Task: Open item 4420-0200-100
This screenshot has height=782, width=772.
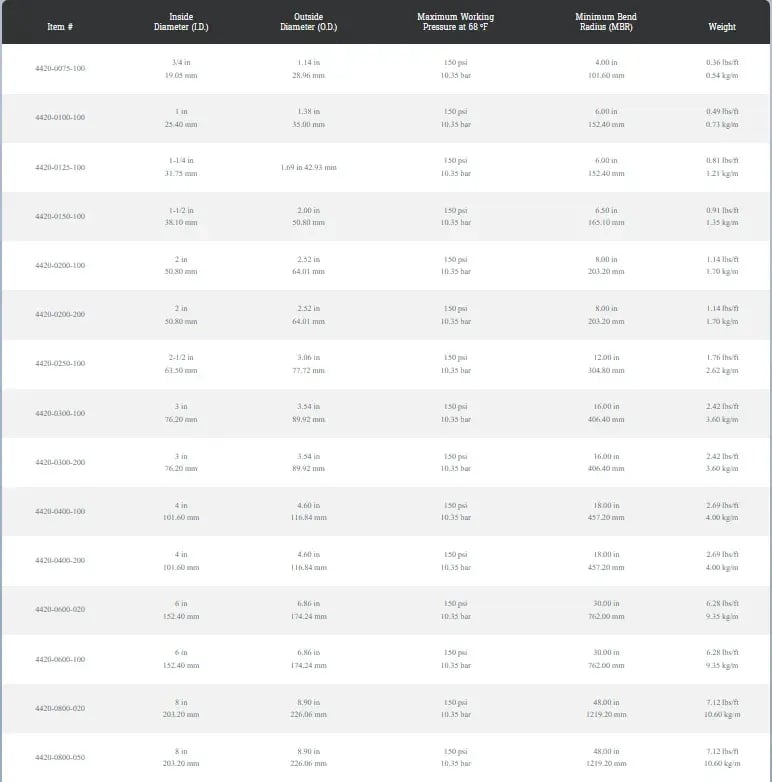Action: pos(60,265)
